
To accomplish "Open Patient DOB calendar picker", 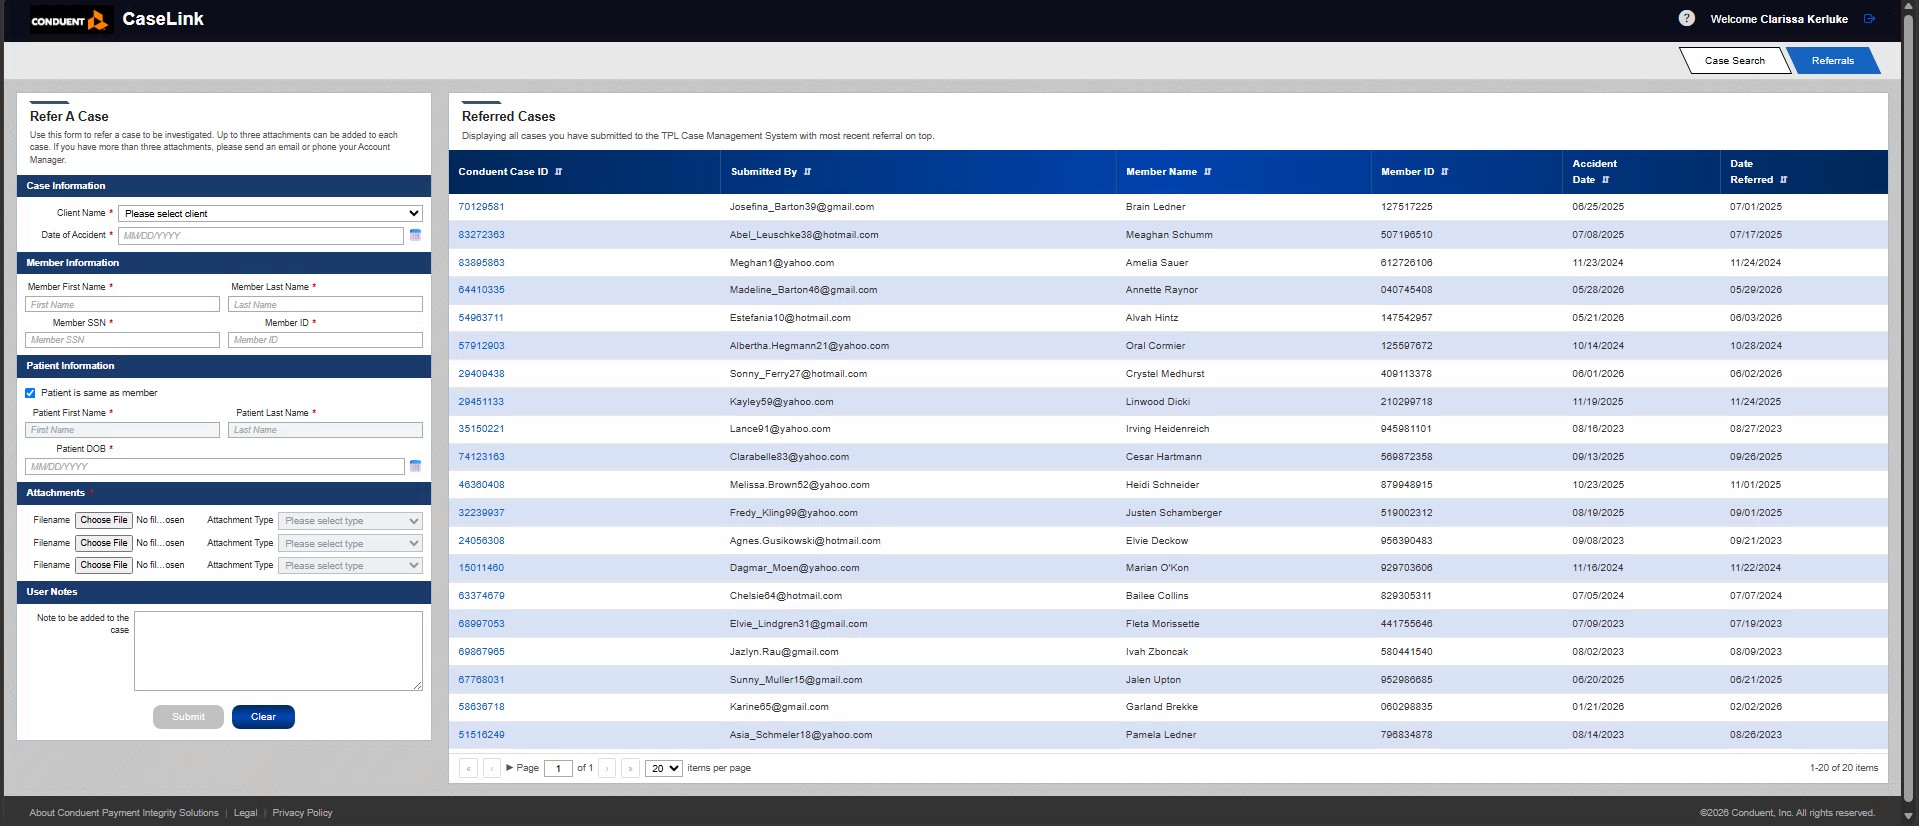I will 415,466.
